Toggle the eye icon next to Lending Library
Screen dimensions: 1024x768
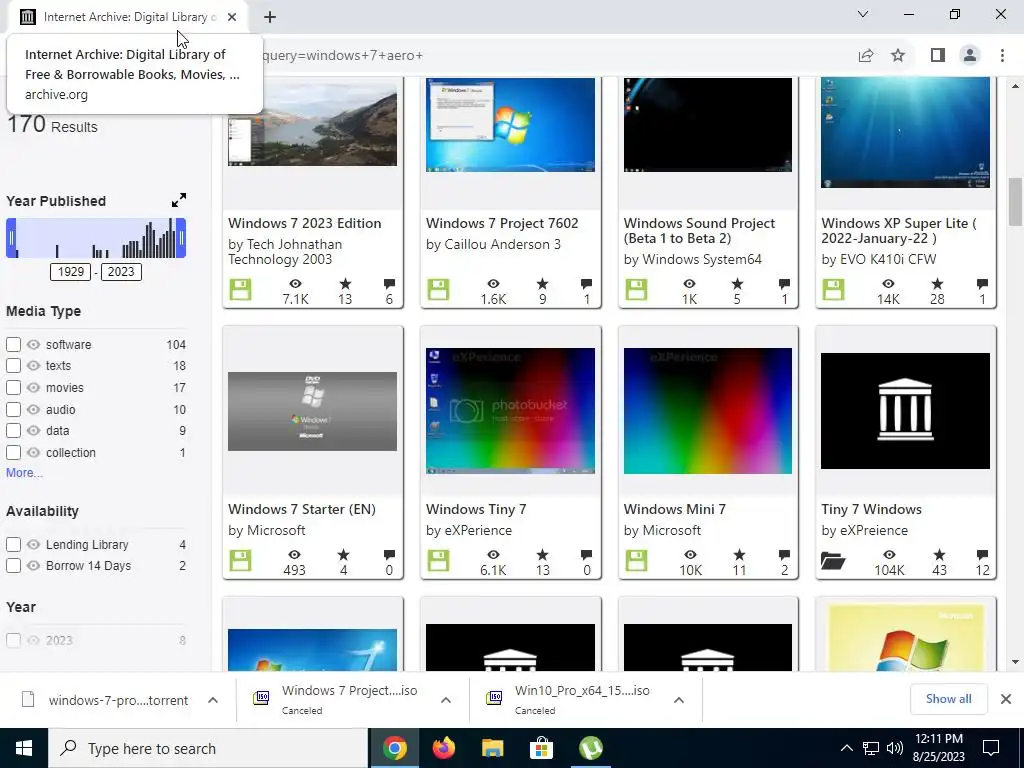(x=33, y=544)
